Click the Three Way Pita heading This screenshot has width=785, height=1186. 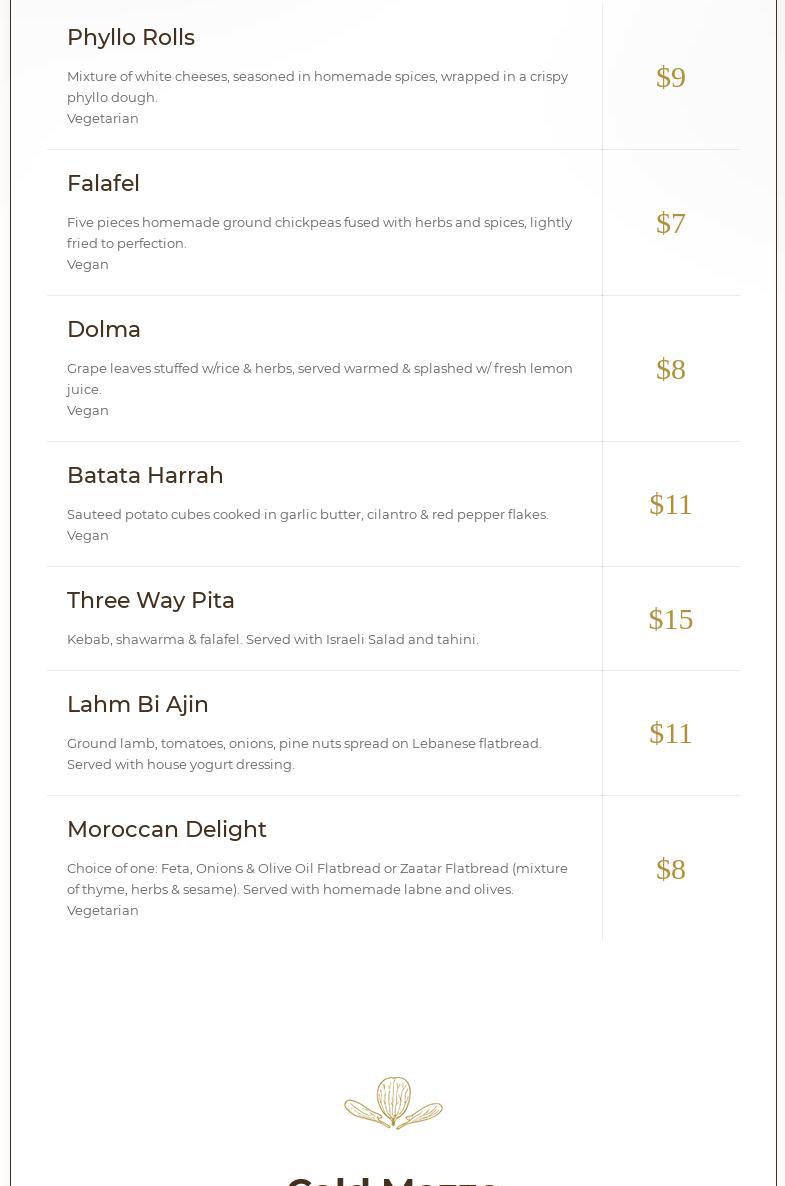[x=151, y=600]
